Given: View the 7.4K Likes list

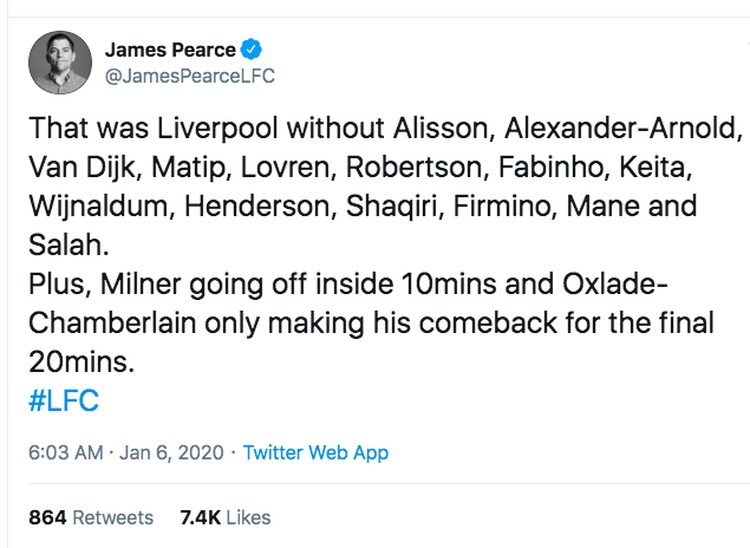Looking at the screenshot, I should (225, 517).
